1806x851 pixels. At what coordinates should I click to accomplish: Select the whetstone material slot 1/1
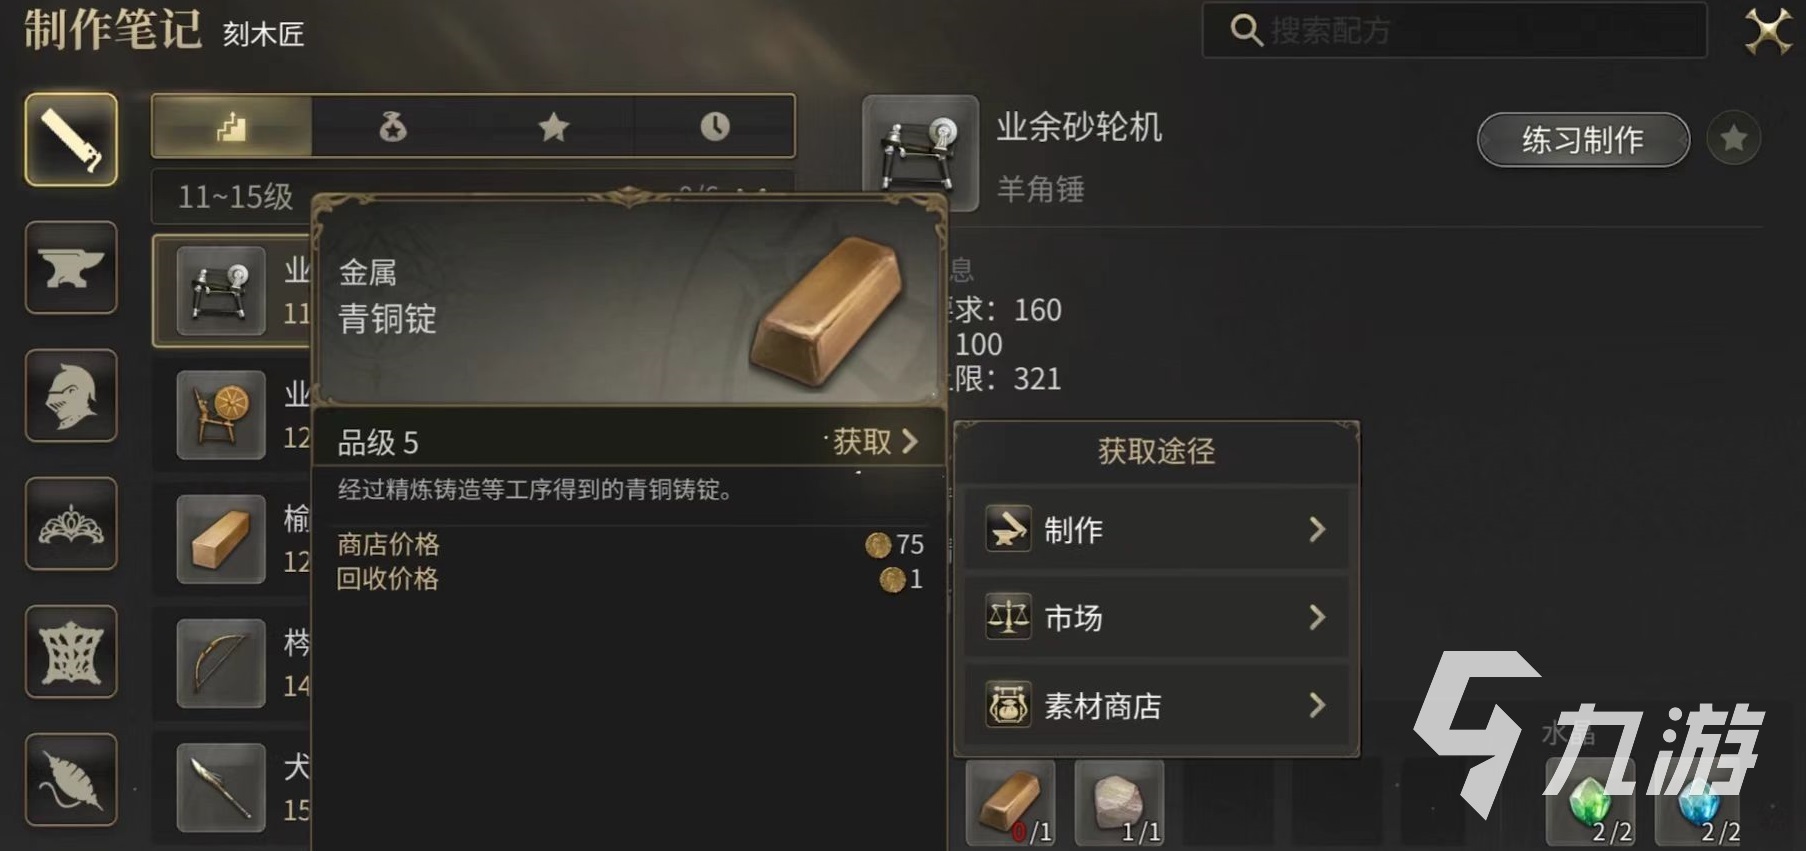pyautogui.click(x=1119, y=803)
